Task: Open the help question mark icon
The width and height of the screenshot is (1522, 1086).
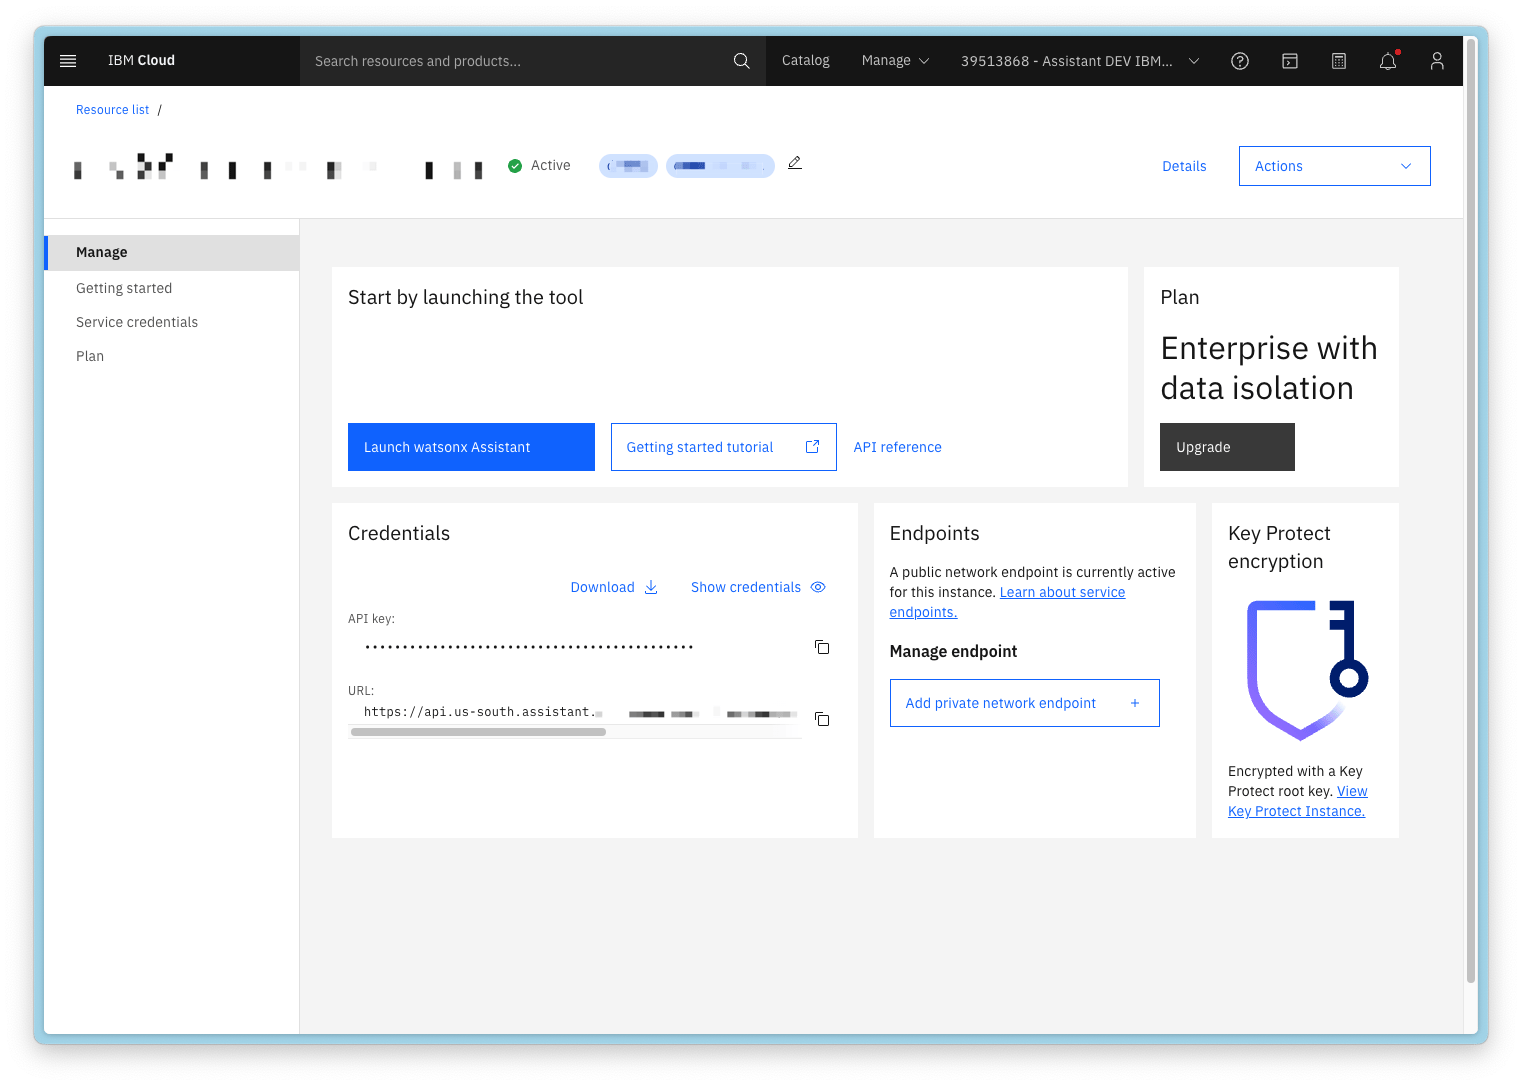Action: (x=1240, y=61)
